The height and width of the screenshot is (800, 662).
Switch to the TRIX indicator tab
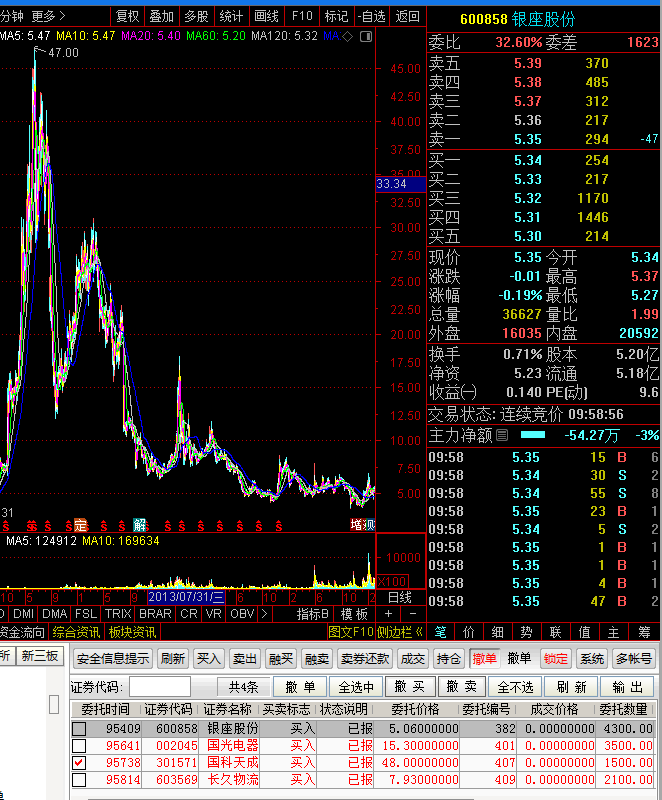coord(118,614)
